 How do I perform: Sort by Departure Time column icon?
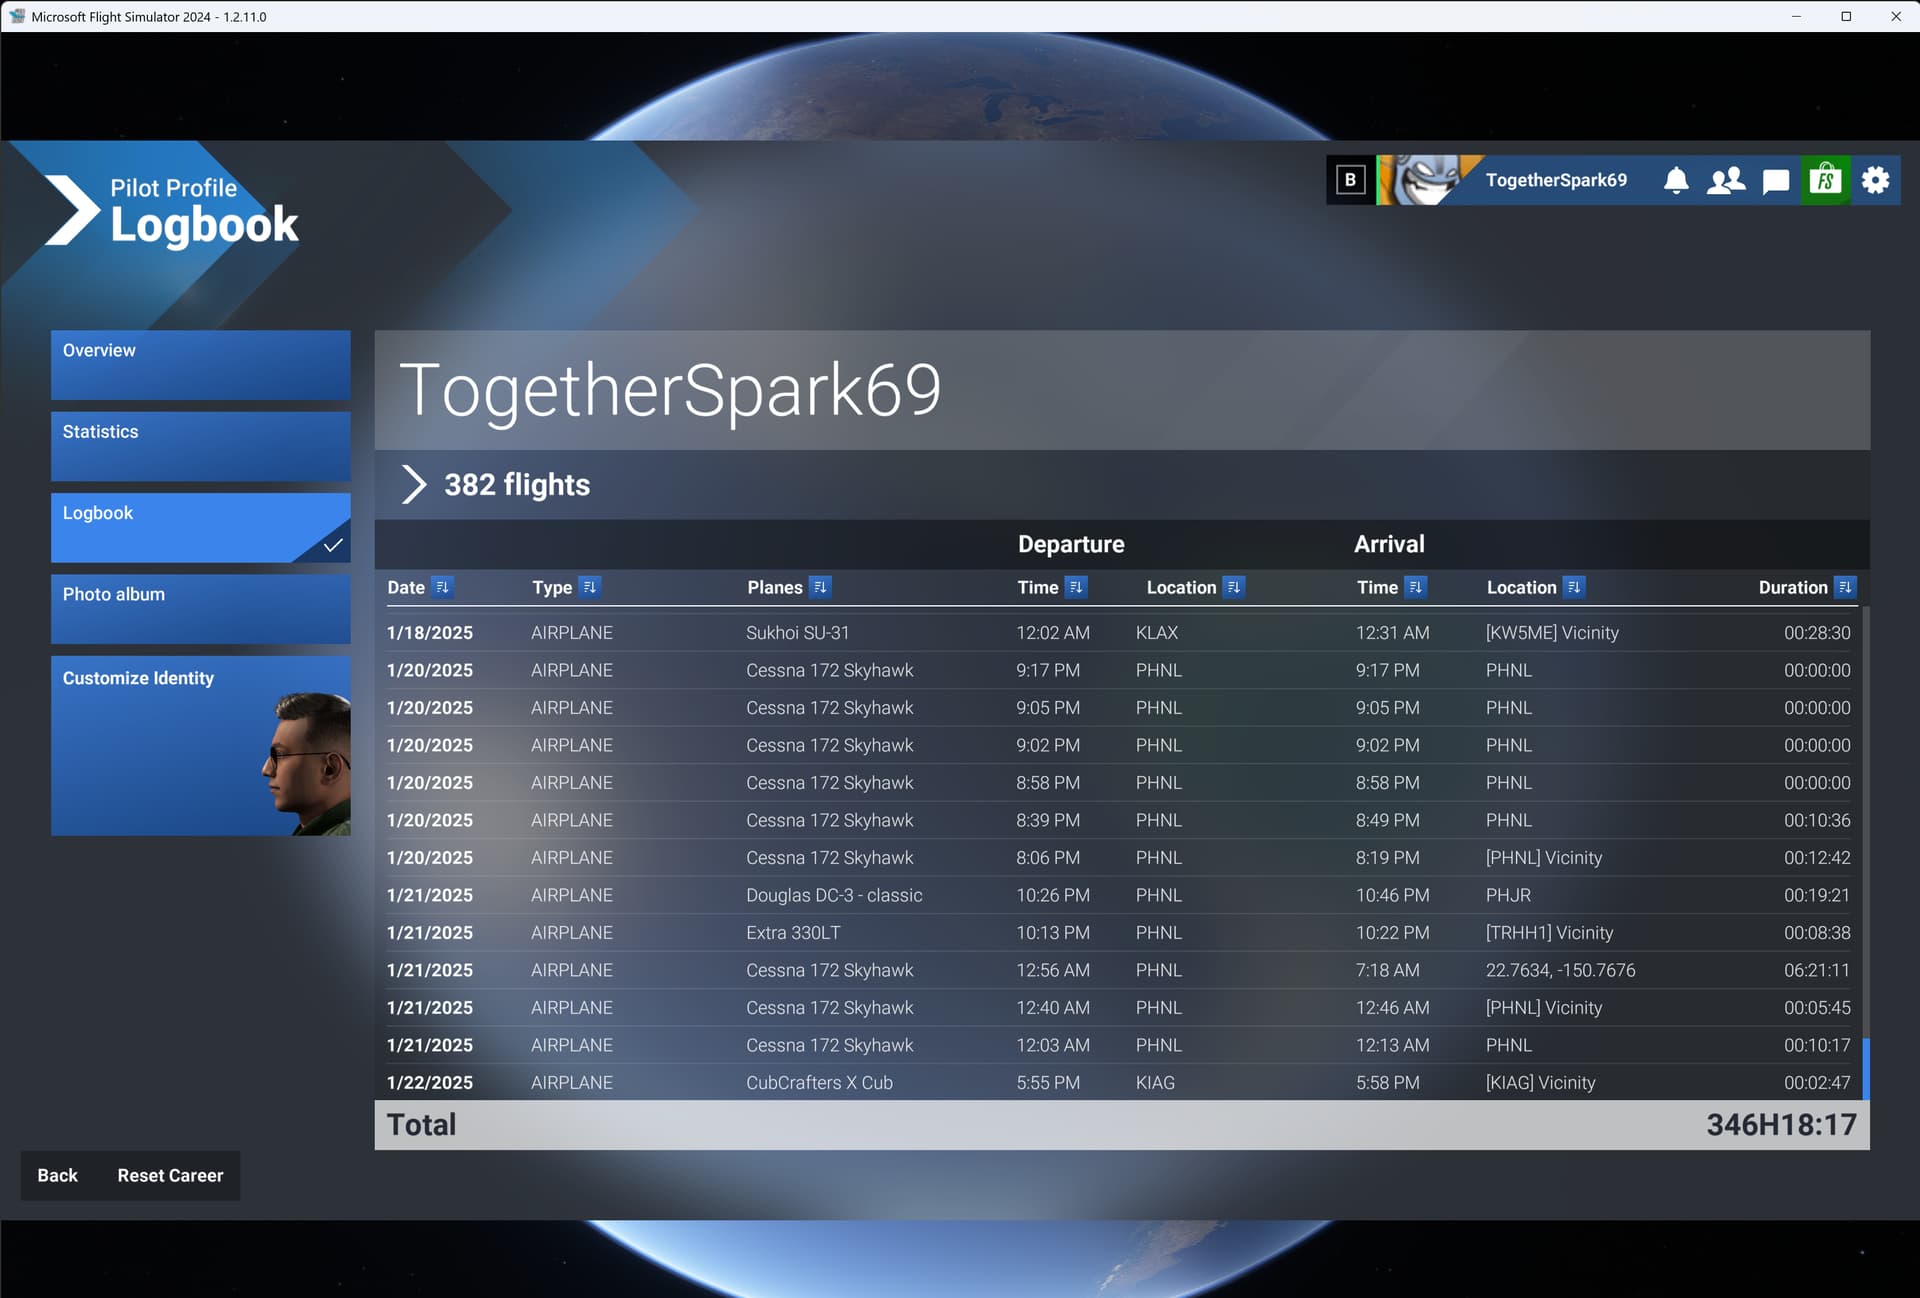coord(1076,587)
